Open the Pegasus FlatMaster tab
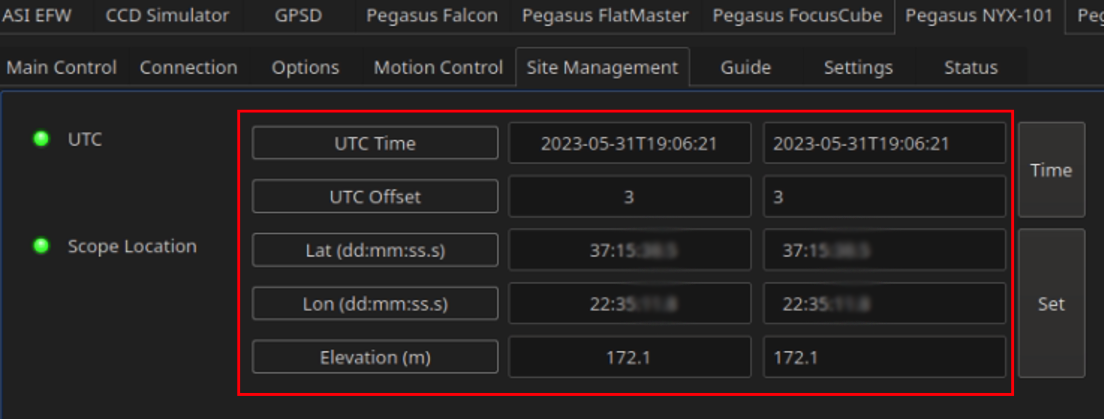This screenshot has width=1104, height=419. [606, 15]
